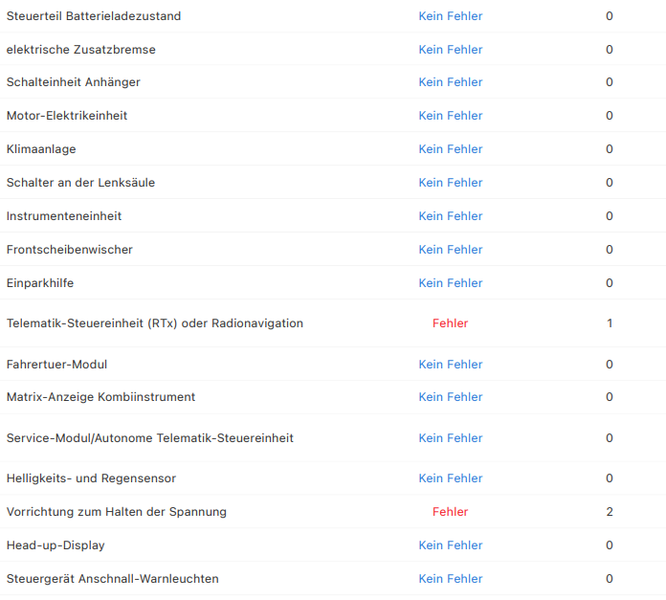This screenshot has height=600, width=666.
Task: Click Motor-Elektrikeinheit 'Kein Fehler' link
Action: (x=450, y=116)
